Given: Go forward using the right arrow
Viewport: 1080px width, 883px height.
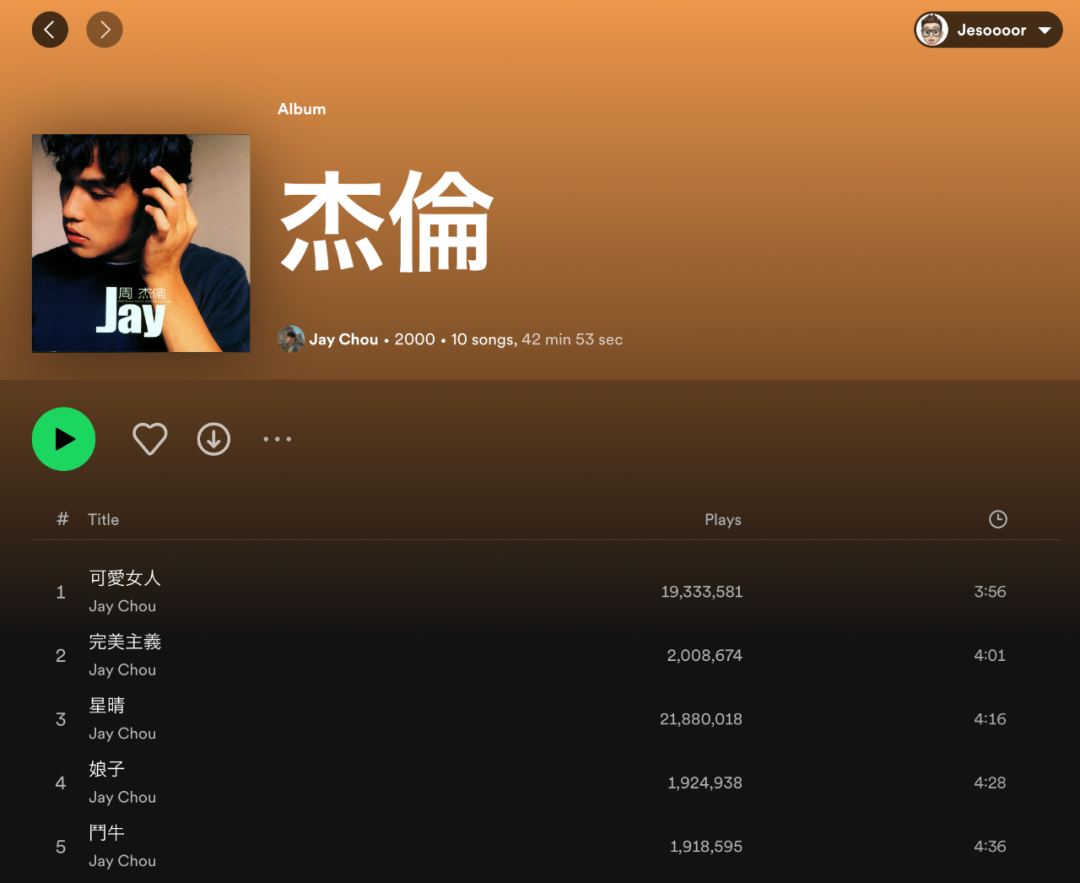Looking at the screenshot, I should (x=105, y=30).
